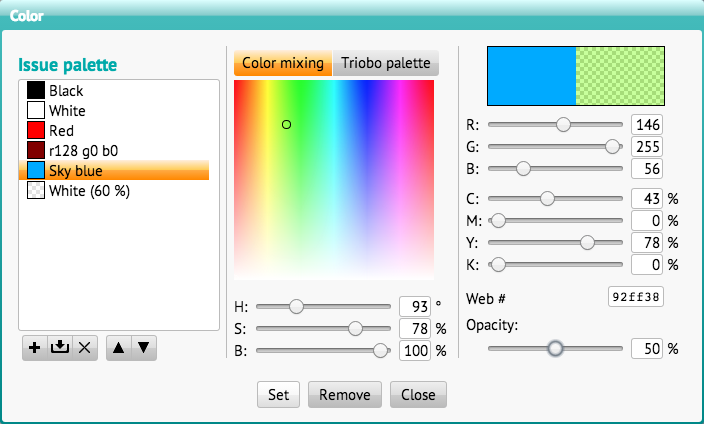704x424 pixels.
Task: Move the selected color up with the up arrow
Action: click(x=119, y=348)
